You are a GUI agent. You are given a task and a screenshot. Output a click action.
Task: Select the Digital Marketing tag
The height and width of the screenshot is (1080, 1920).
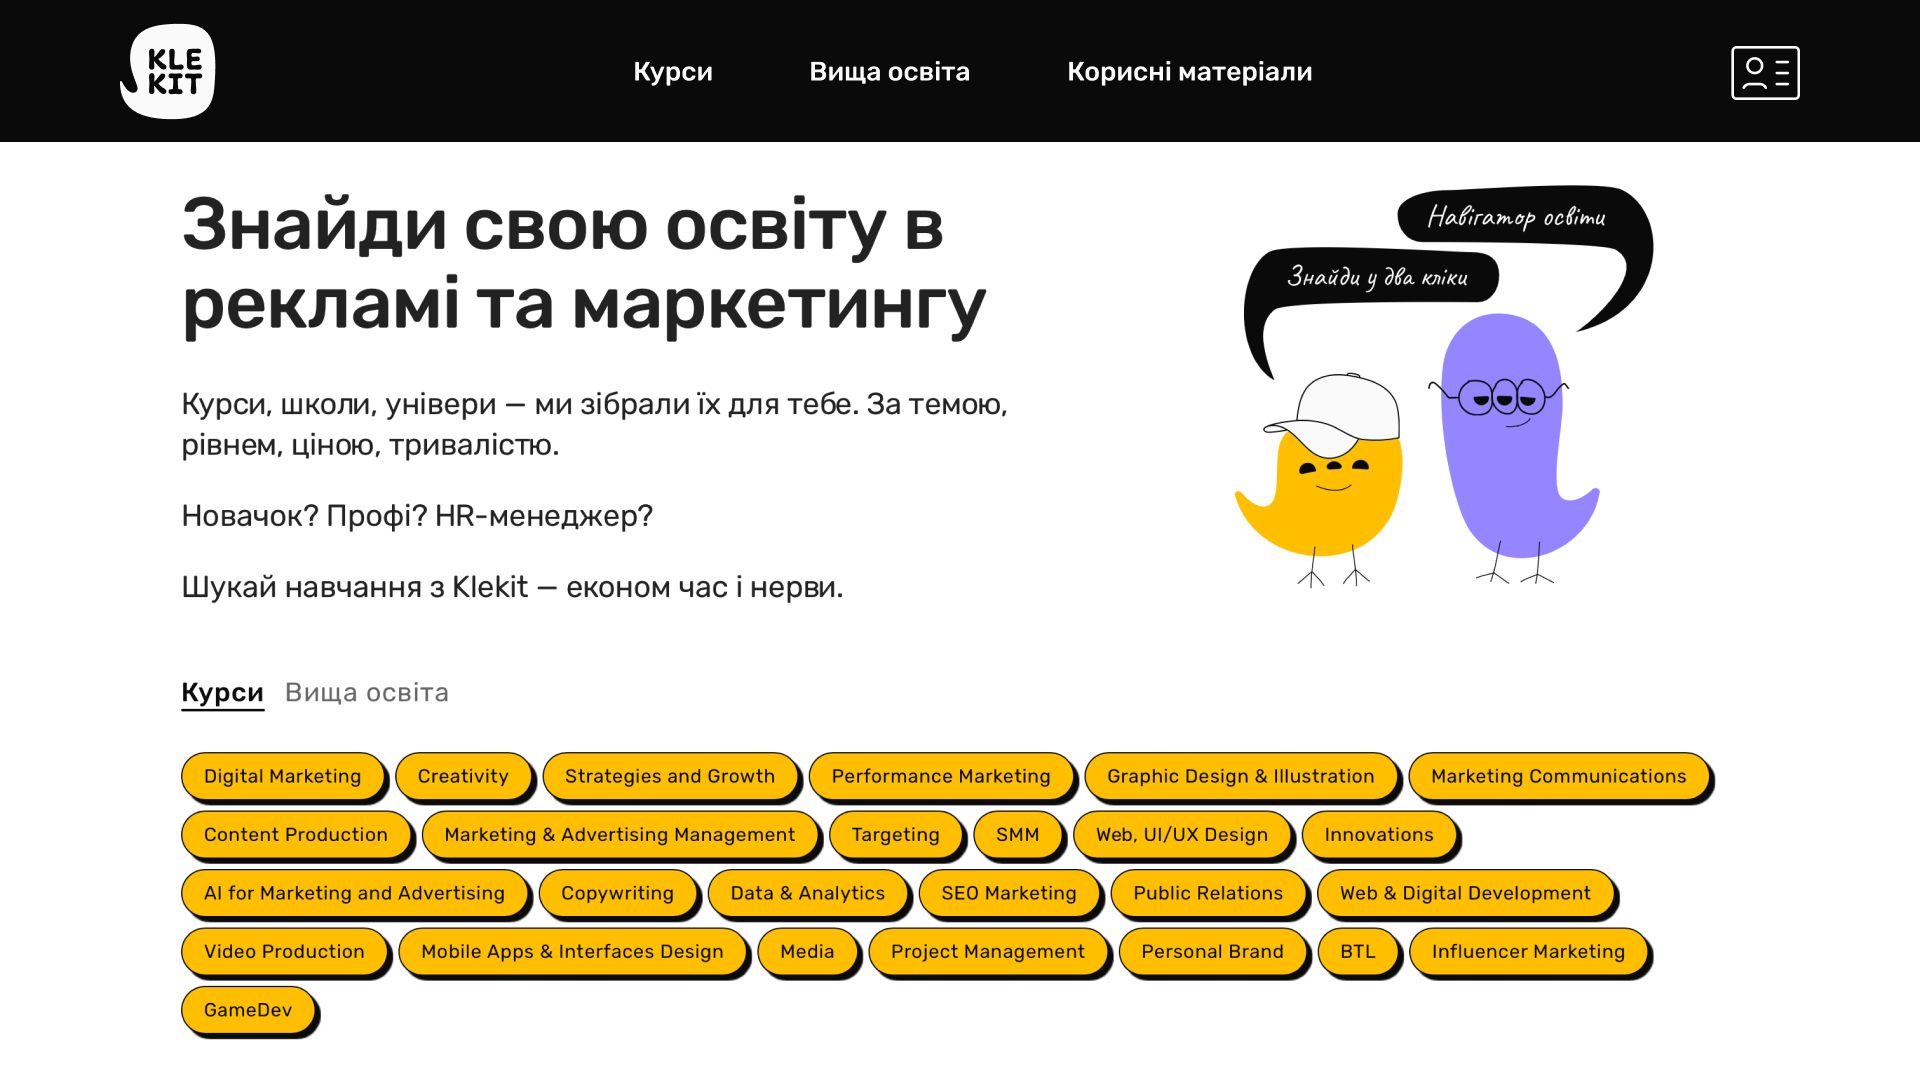click(x=282, y=776)
